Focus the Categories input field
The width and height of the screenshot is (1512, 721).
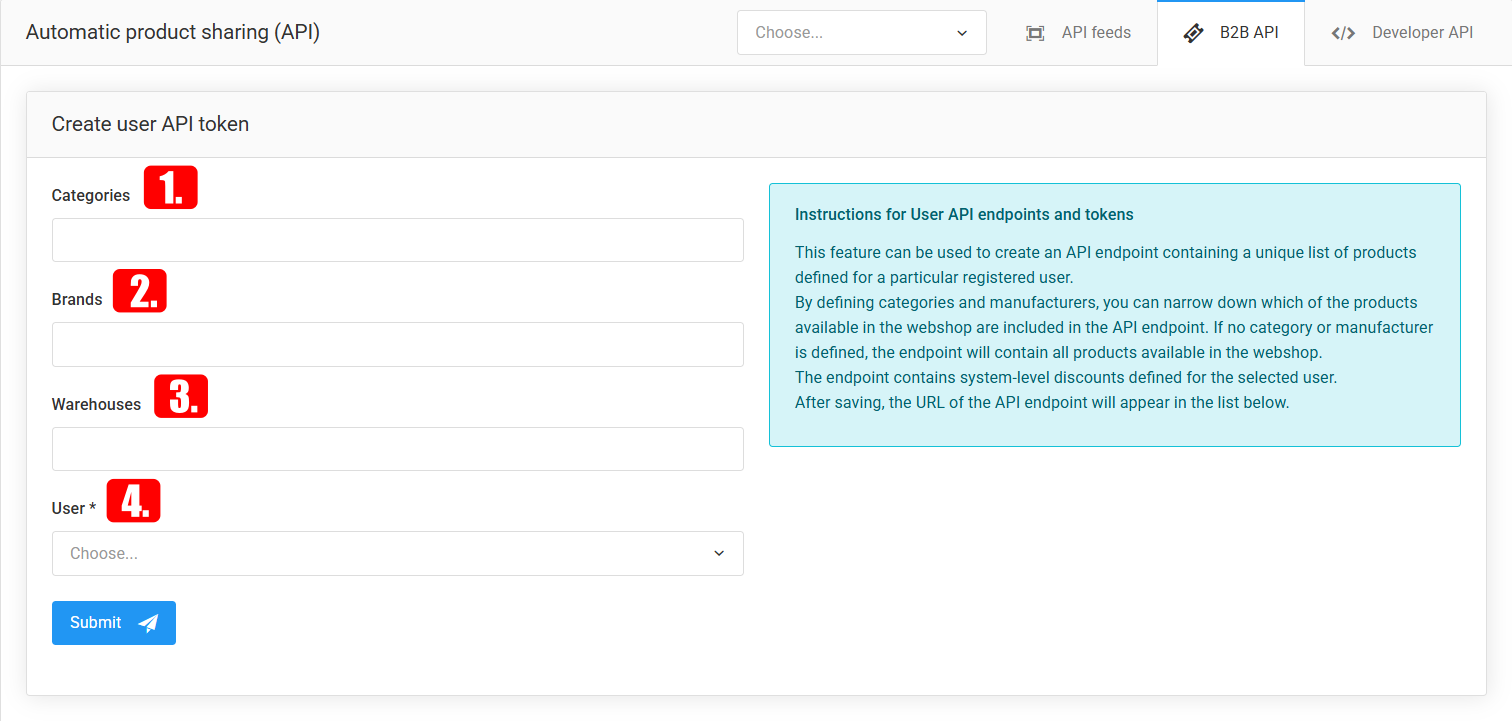[398, 240]
